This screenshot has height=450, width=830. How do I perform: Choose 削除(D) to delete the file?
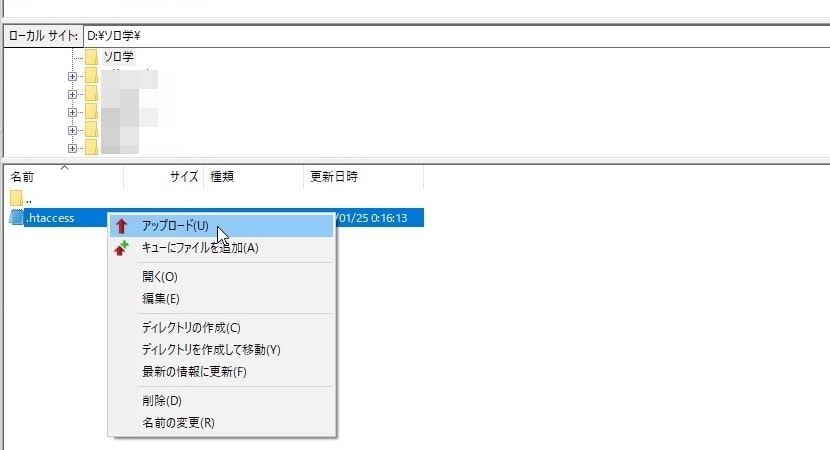point(161,401)
